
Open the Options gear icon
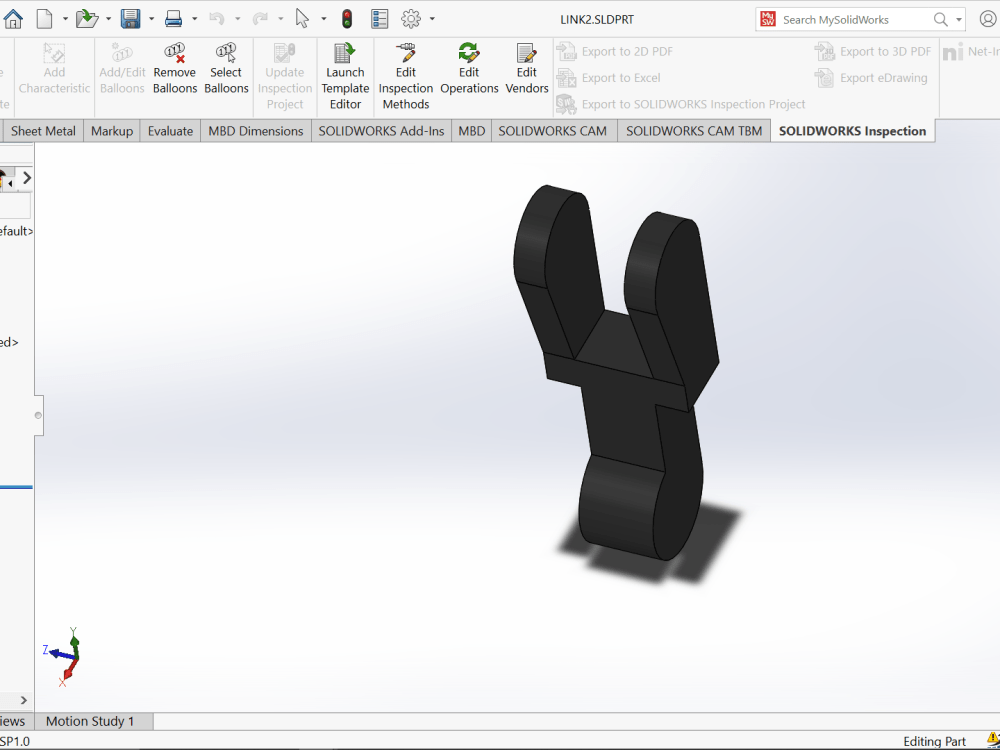point(412,18)
